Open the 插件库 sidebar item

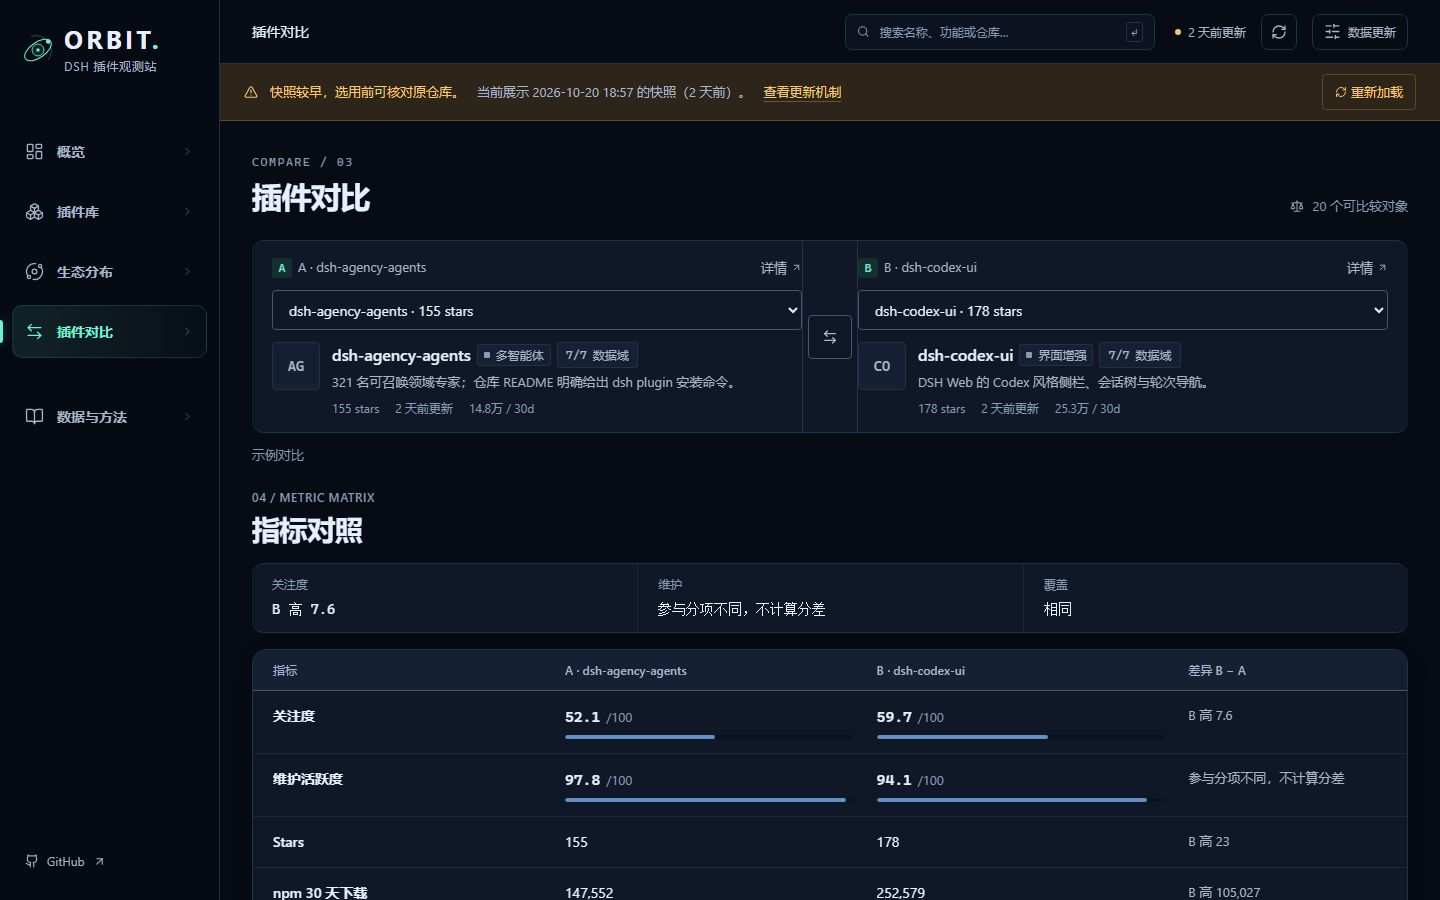[109, 211]
